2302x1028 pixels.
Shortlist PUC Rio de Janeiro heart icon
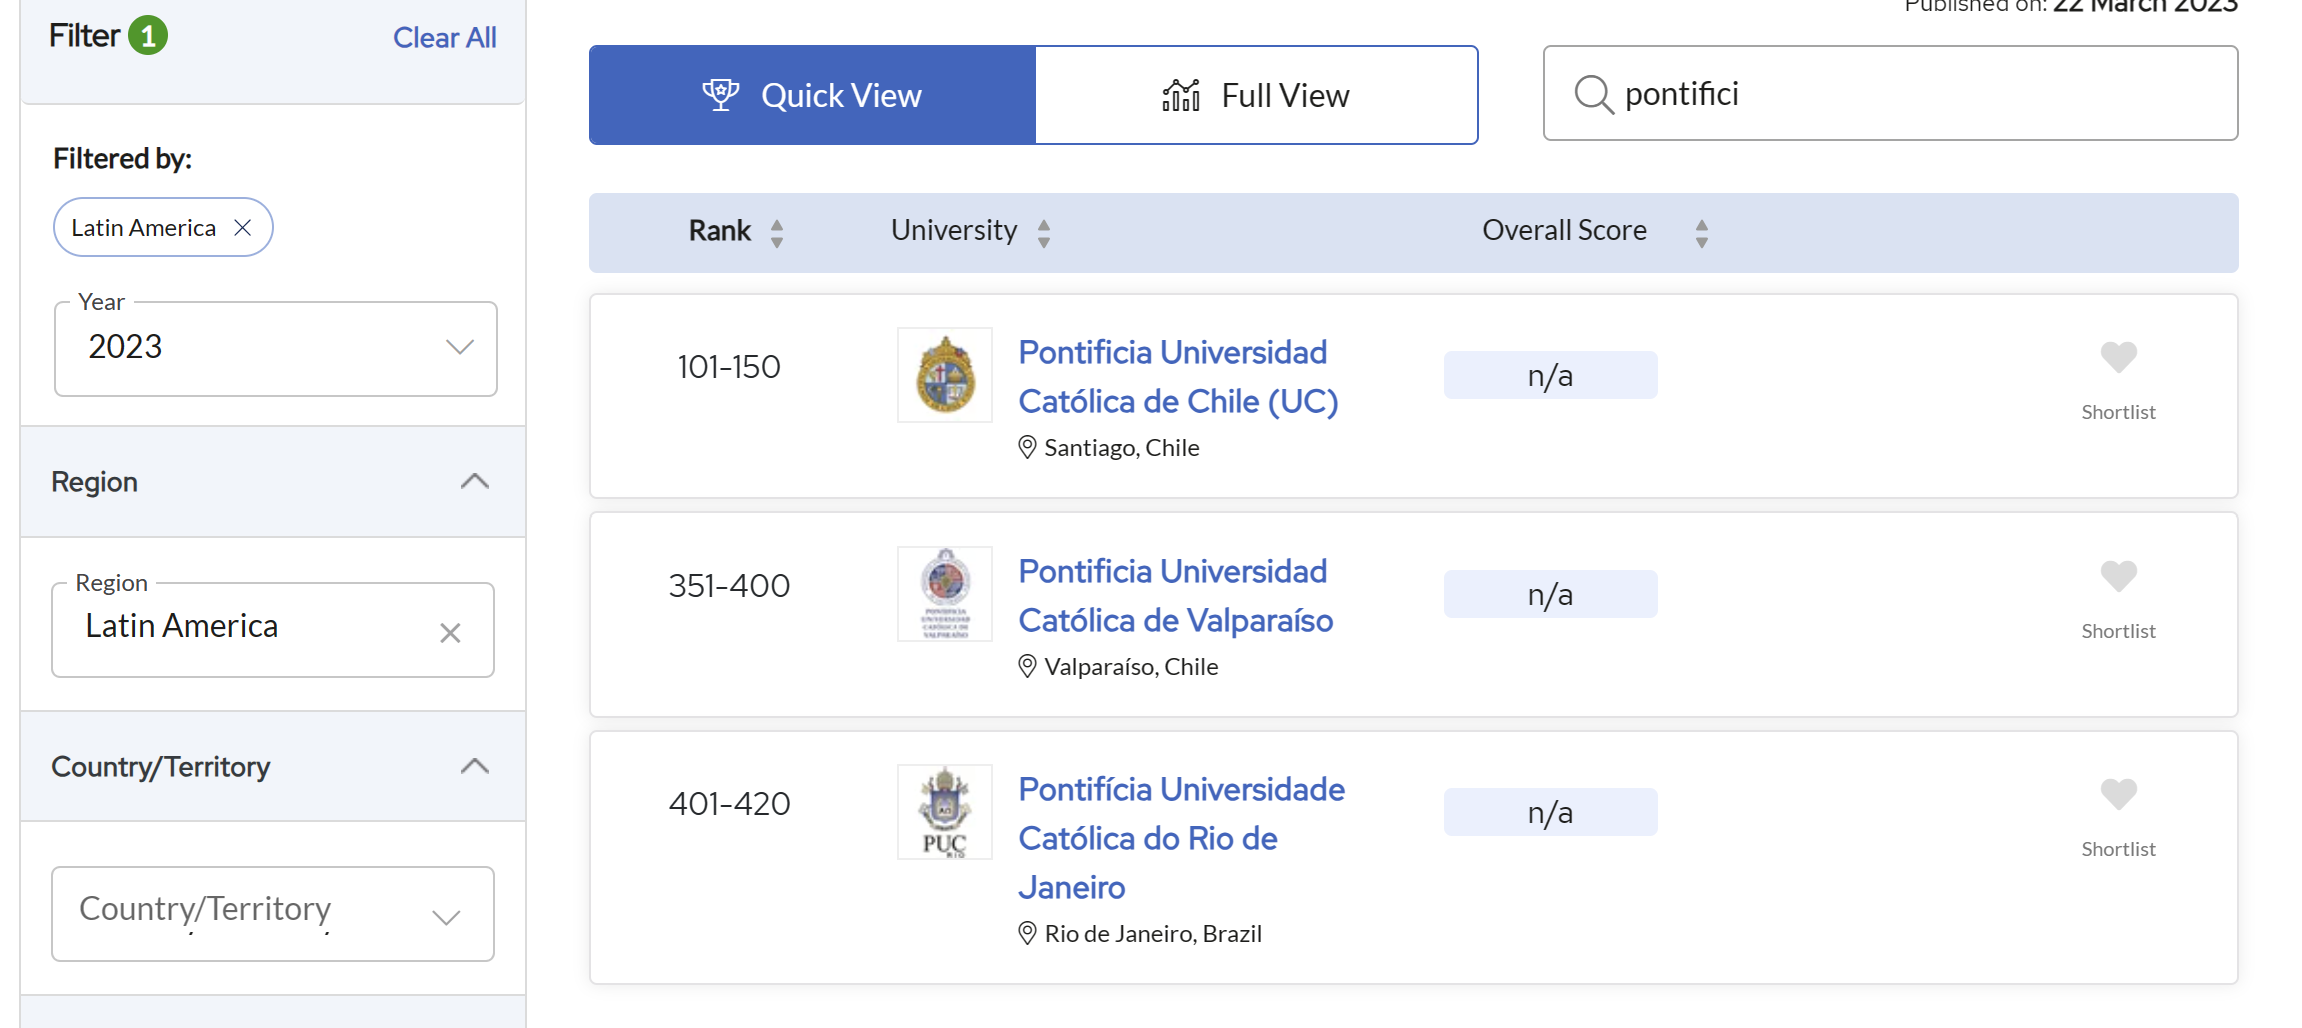[2118, 795]
